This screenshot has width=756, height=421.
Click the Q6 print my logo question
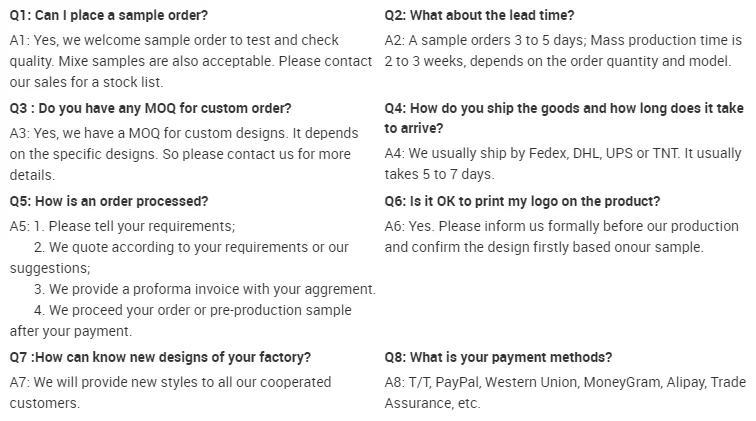click(x=522, y=201)
